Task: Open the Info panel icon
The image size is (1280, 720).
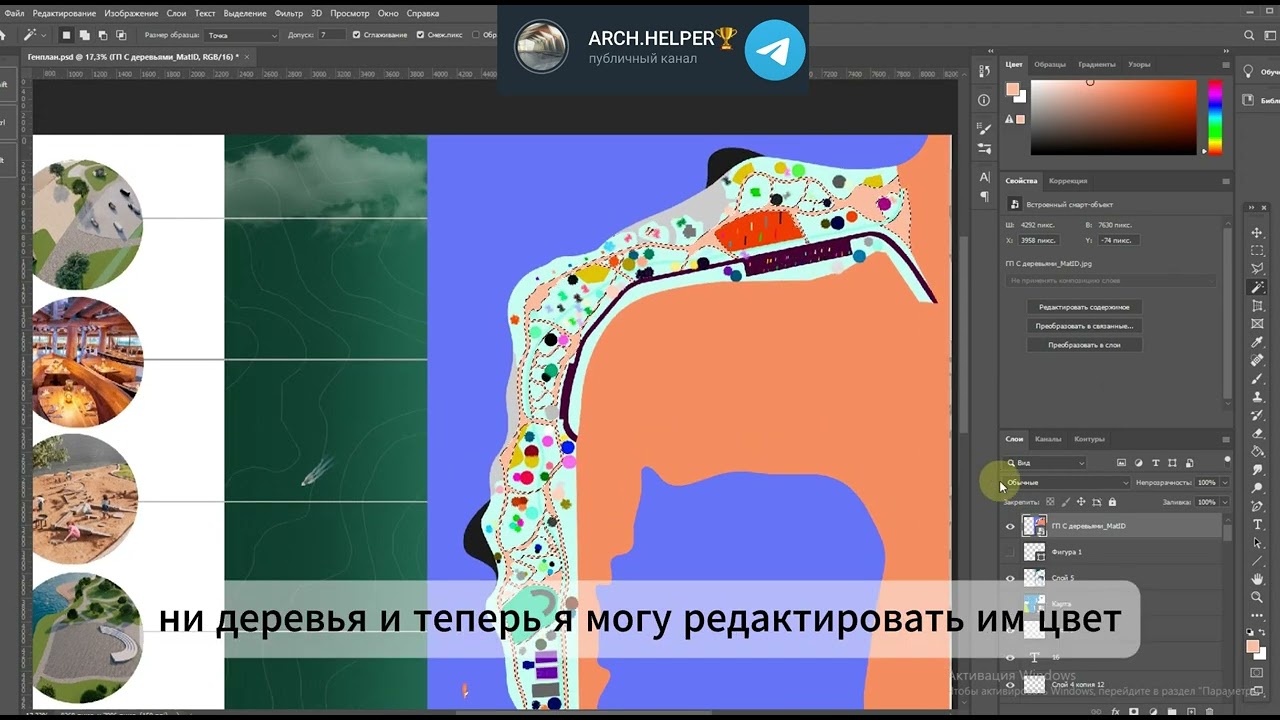Action: click(x=984, y=100)
